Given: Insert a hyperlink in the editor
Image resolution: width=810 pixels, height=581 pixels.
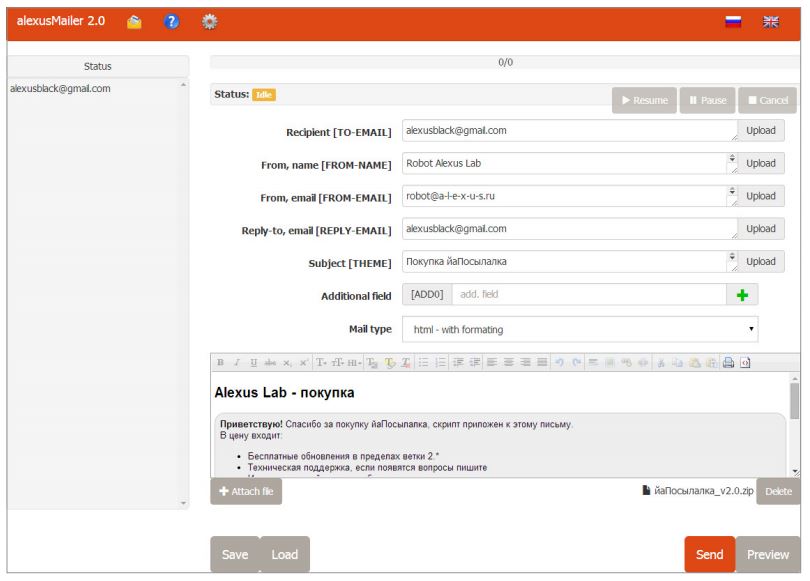Looking at the screenshot, I should tap(627, 363).
